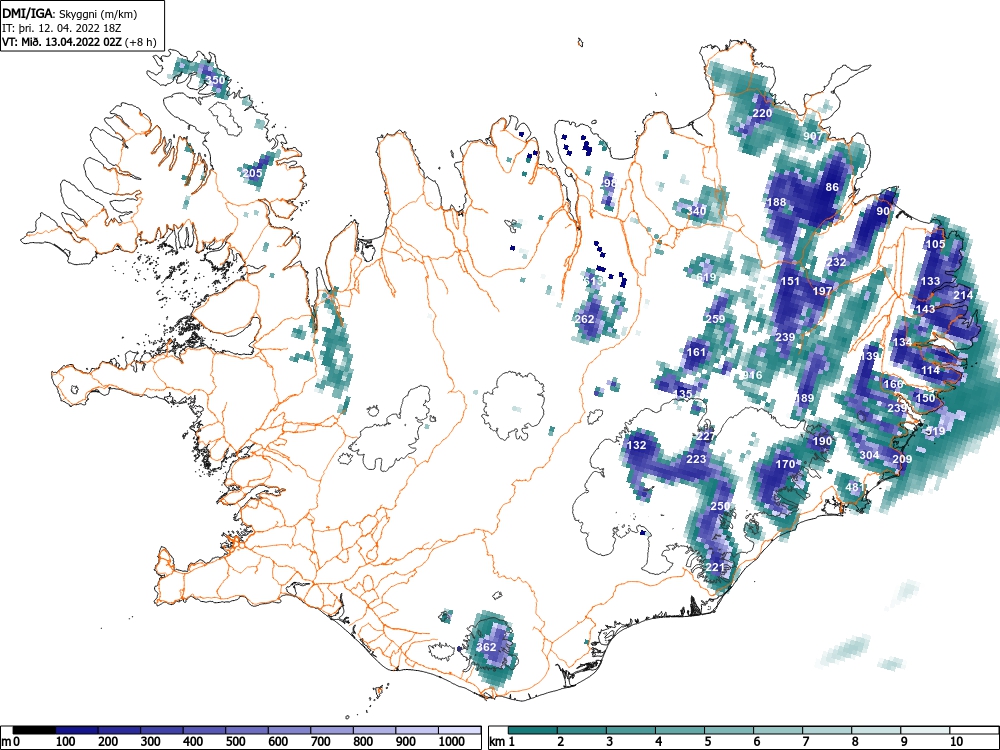
Task: Click the visibility value '619'
Action: tap(706, 277)
